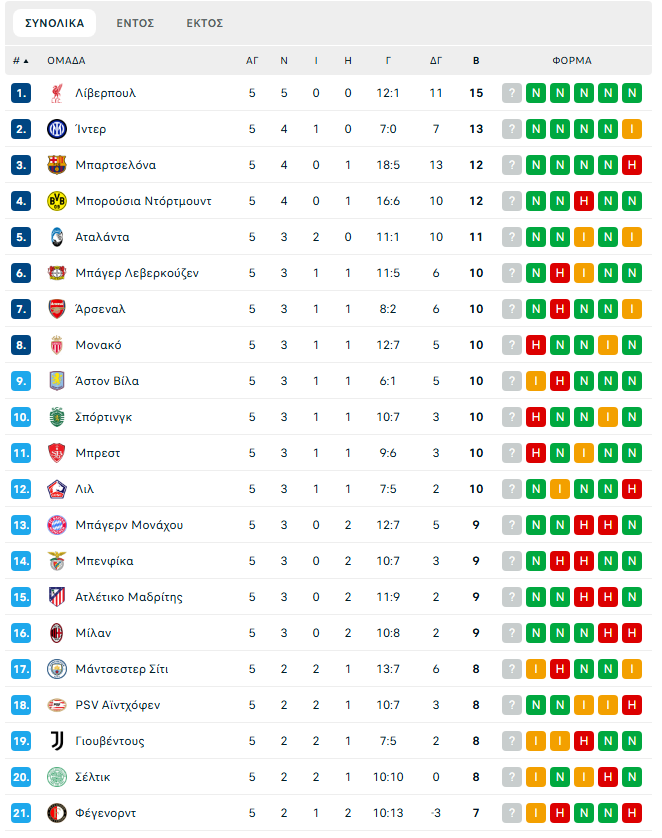Click the Arsenal club crest icon
This screenshot has width=662, height=838.
pyautogui.click(x=56, y=309)
